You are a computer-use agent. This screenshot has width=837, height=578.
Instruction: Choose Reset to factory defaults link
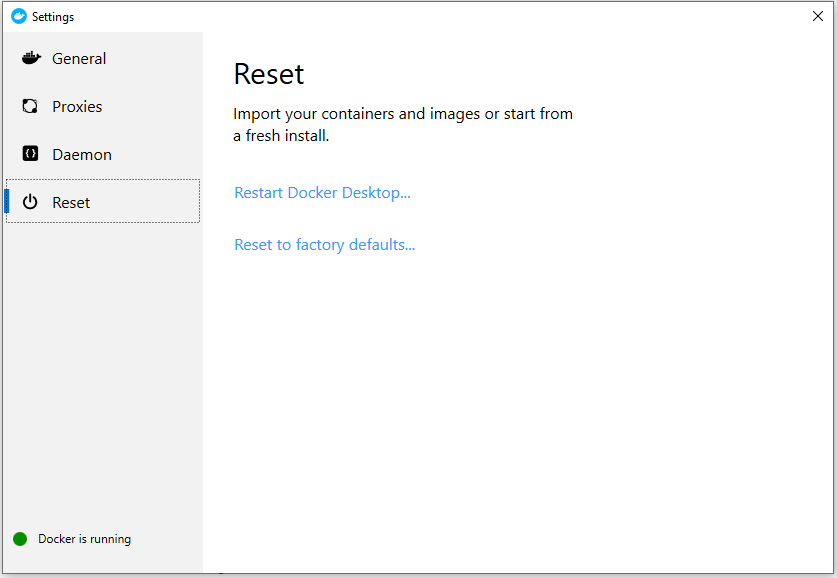(x=324, y=245)
